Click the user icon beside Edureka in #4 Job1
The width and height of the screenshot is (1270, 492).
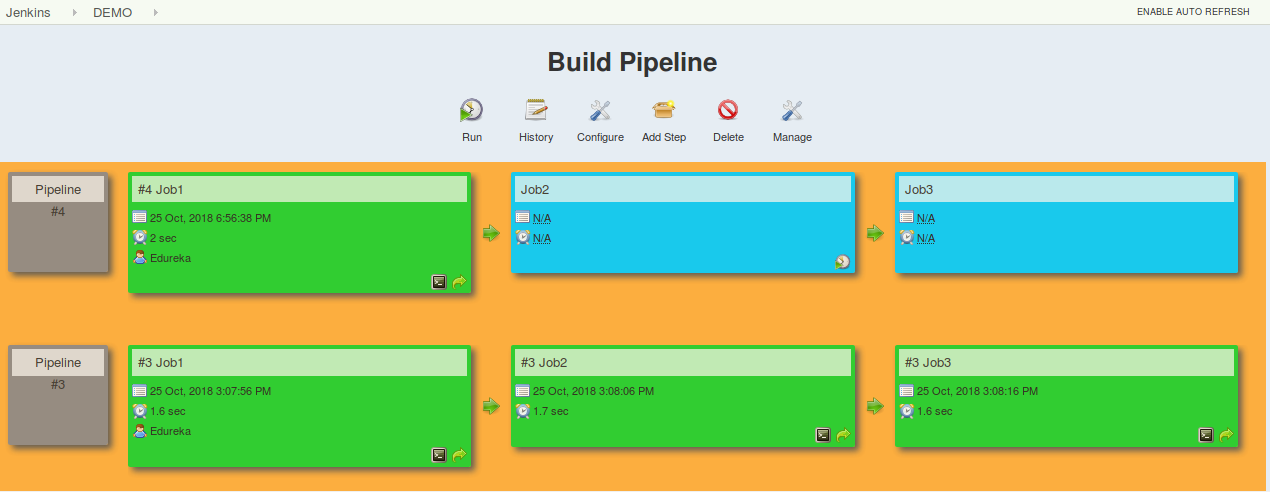tap(140, 257)
